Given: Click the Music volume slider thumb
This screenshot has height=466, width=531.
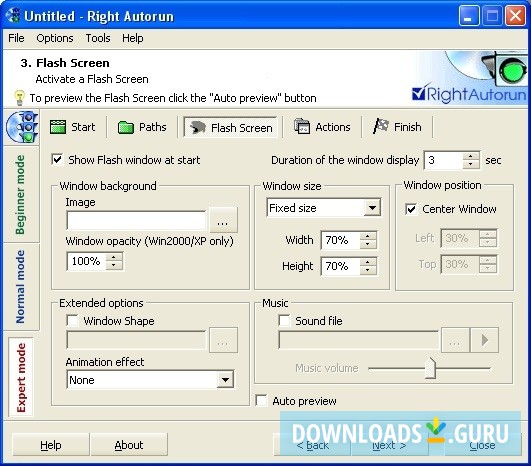Looking at the screenshot, I should tap(430, 368).
